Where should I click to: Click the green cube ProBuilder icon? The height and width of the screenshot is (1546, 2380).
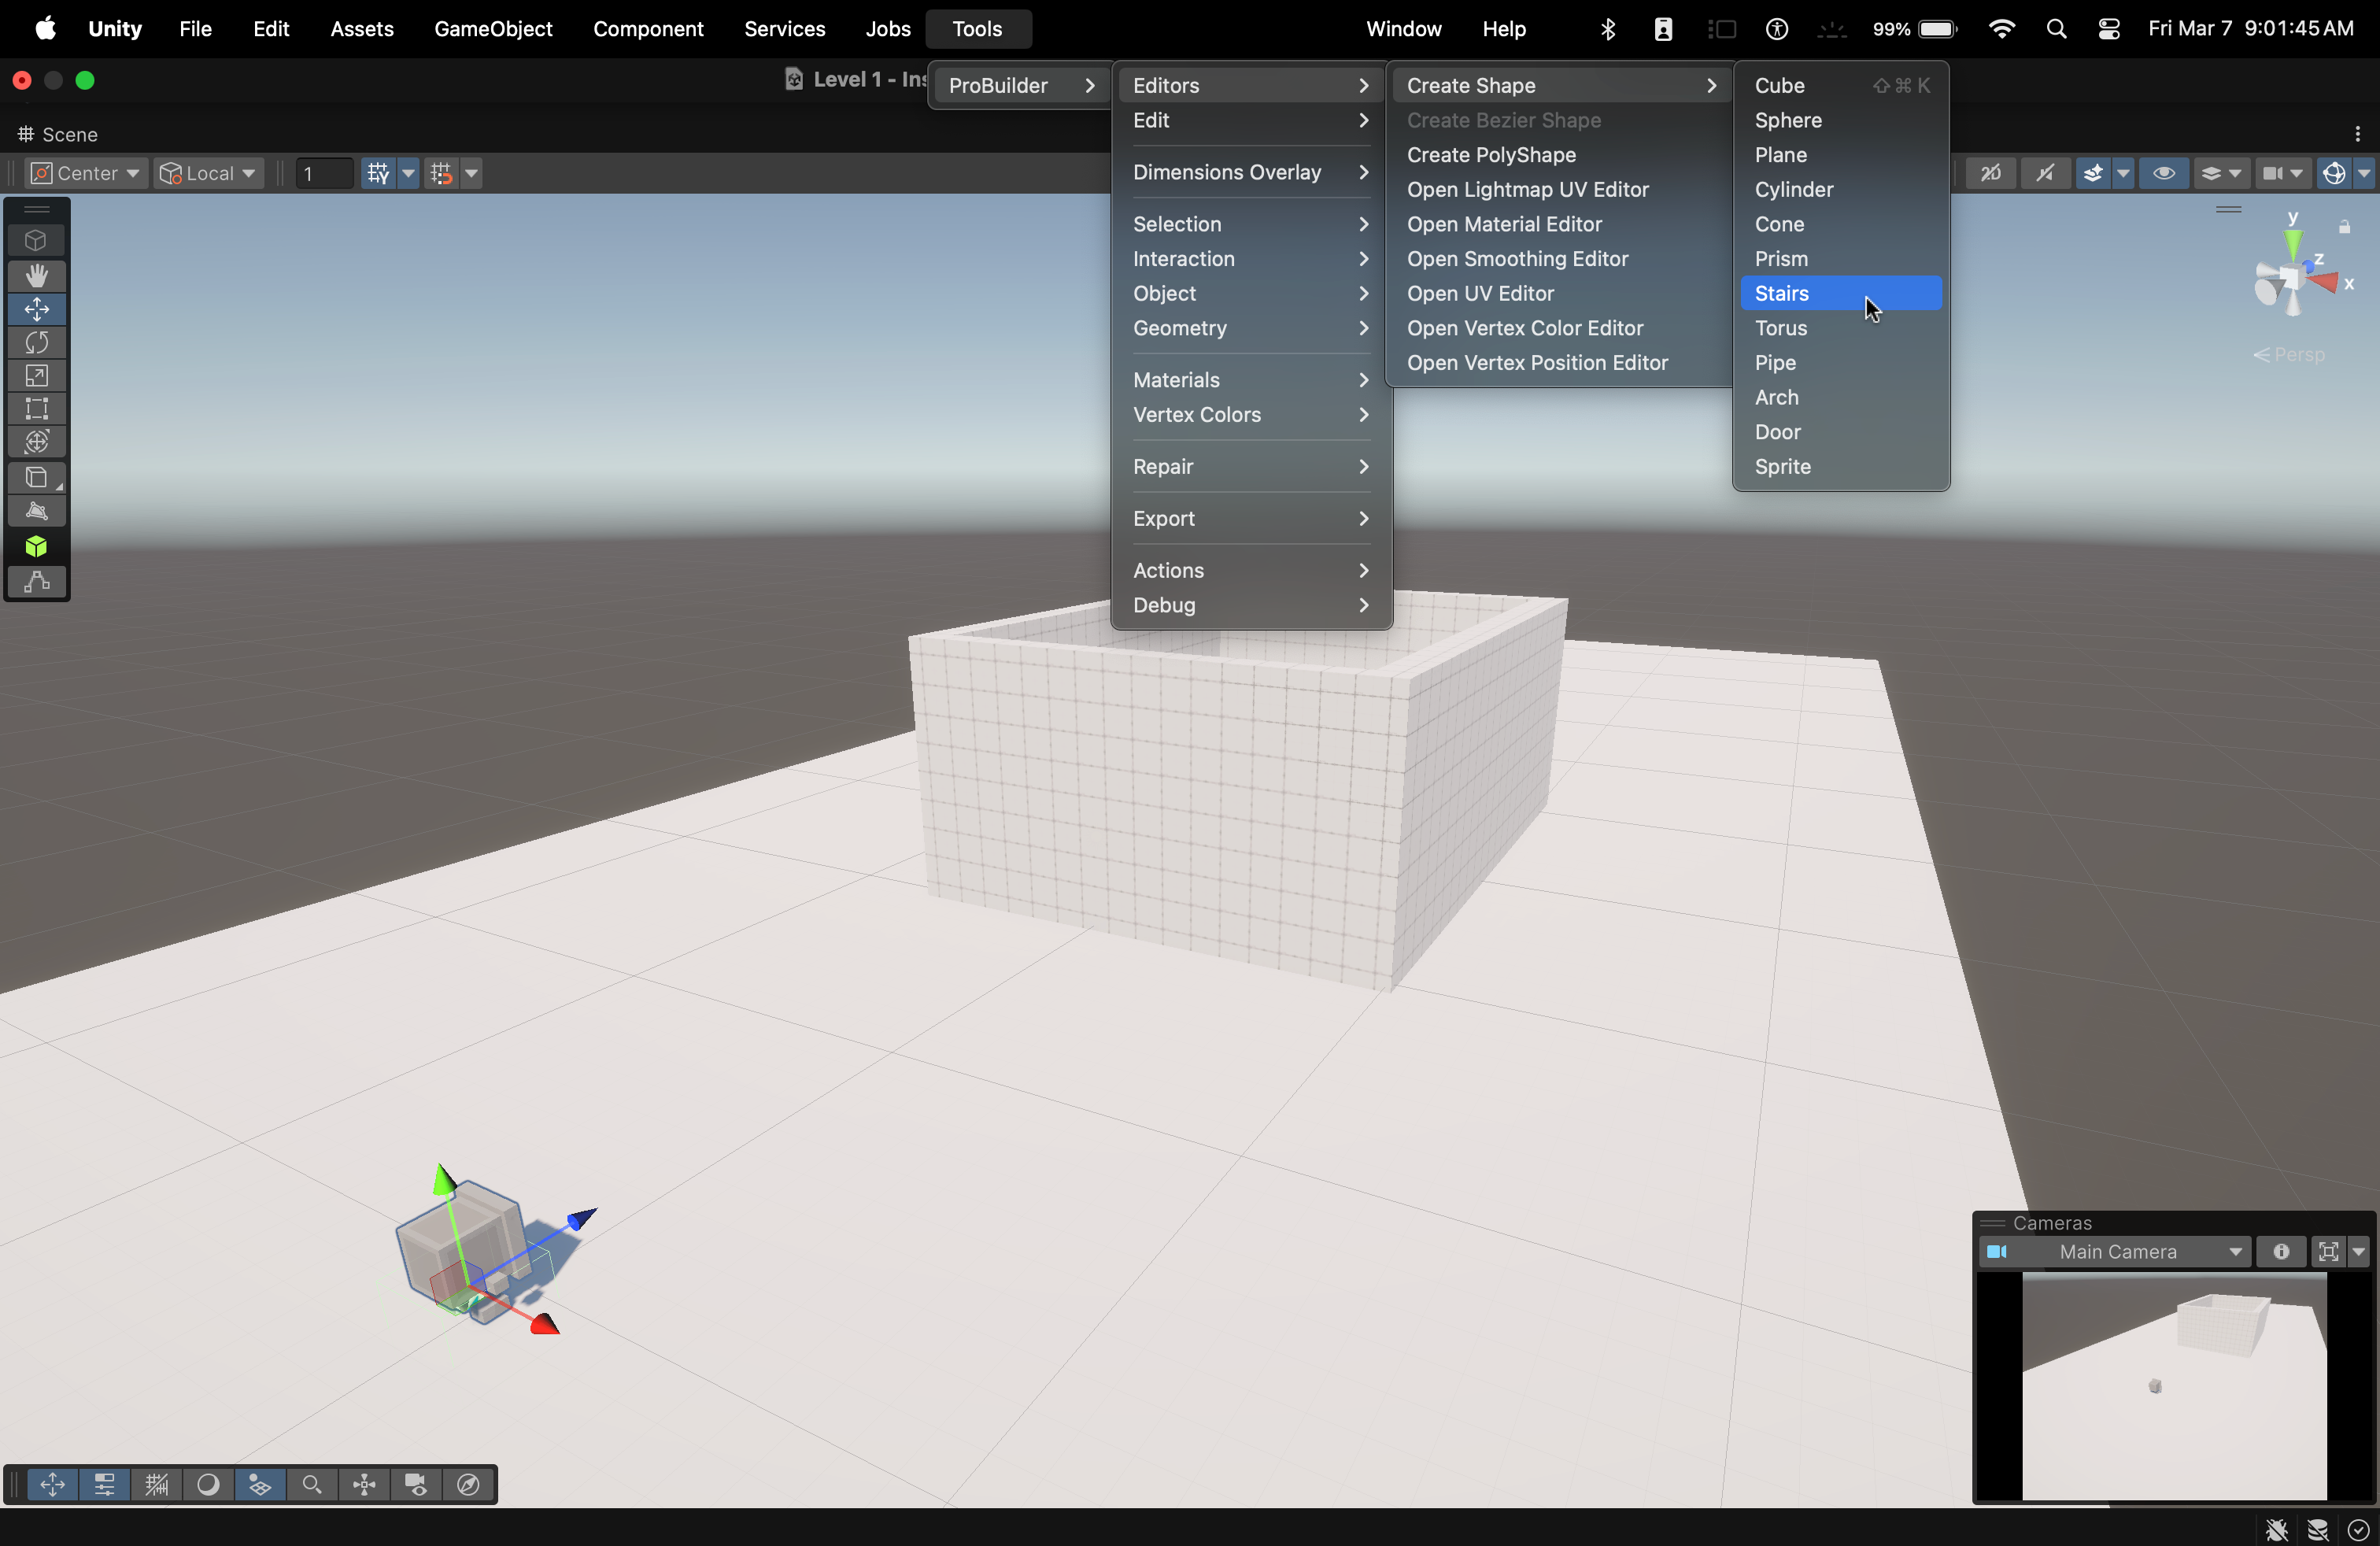[x=37, y=546]
